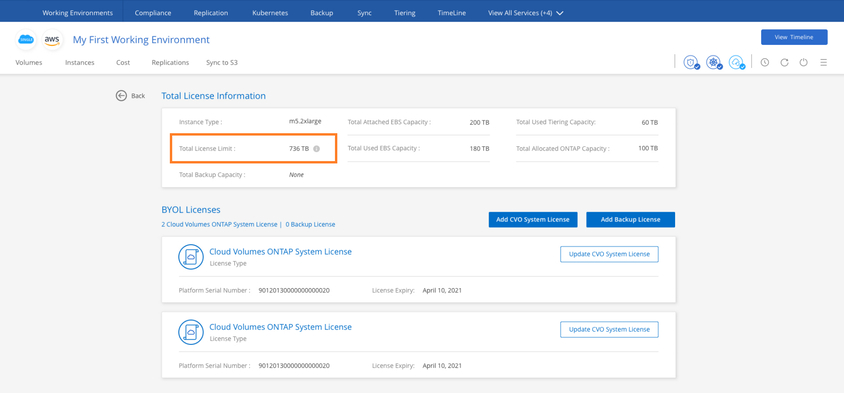Click second license April 10, 2021 expiry
The image size is (844, 393).
[442, 366]
